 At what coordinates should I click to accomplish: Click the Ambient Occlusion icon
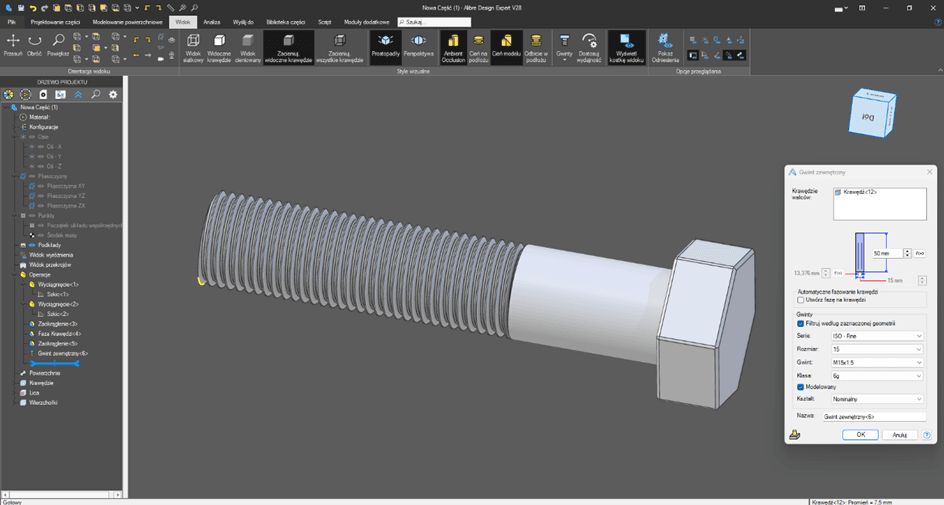[x=453, y=45]
